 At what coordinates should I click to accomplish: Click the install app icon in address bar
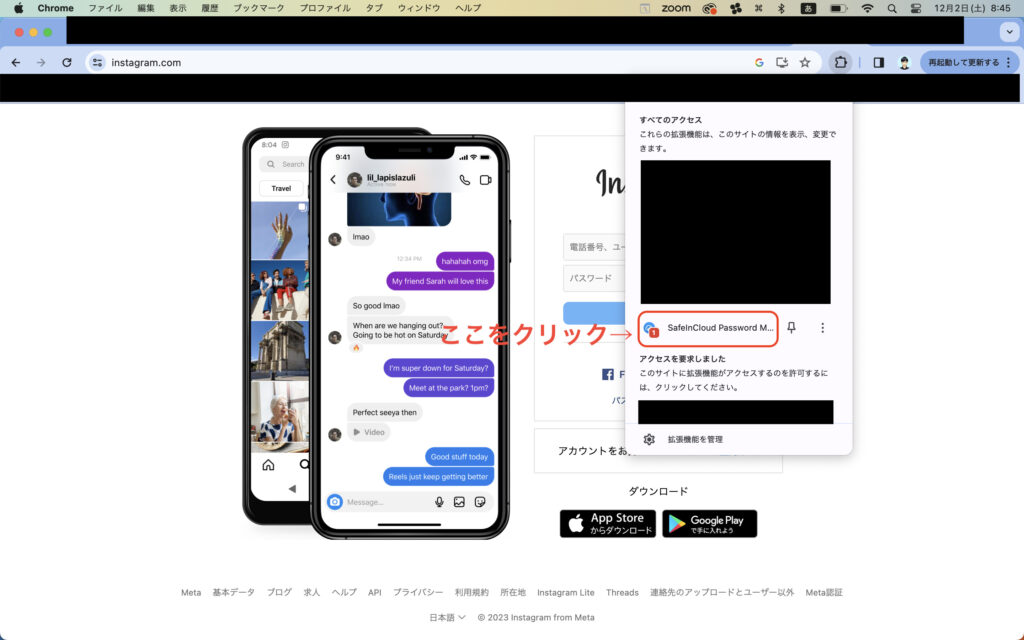point(782,63)
